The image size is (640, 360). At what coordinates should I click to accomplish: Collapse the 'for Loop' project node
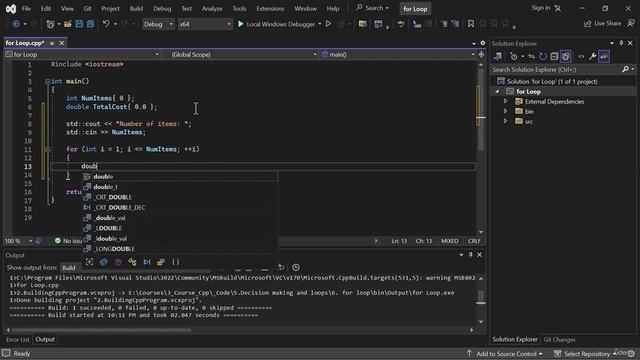497,91
